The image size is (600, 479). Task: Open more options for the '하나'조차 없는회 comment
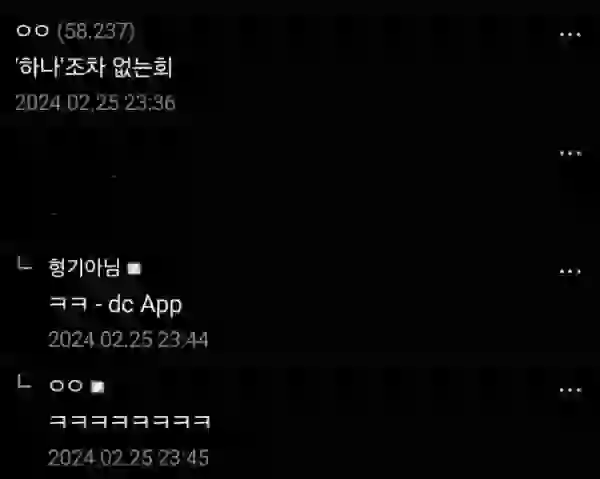570,35
